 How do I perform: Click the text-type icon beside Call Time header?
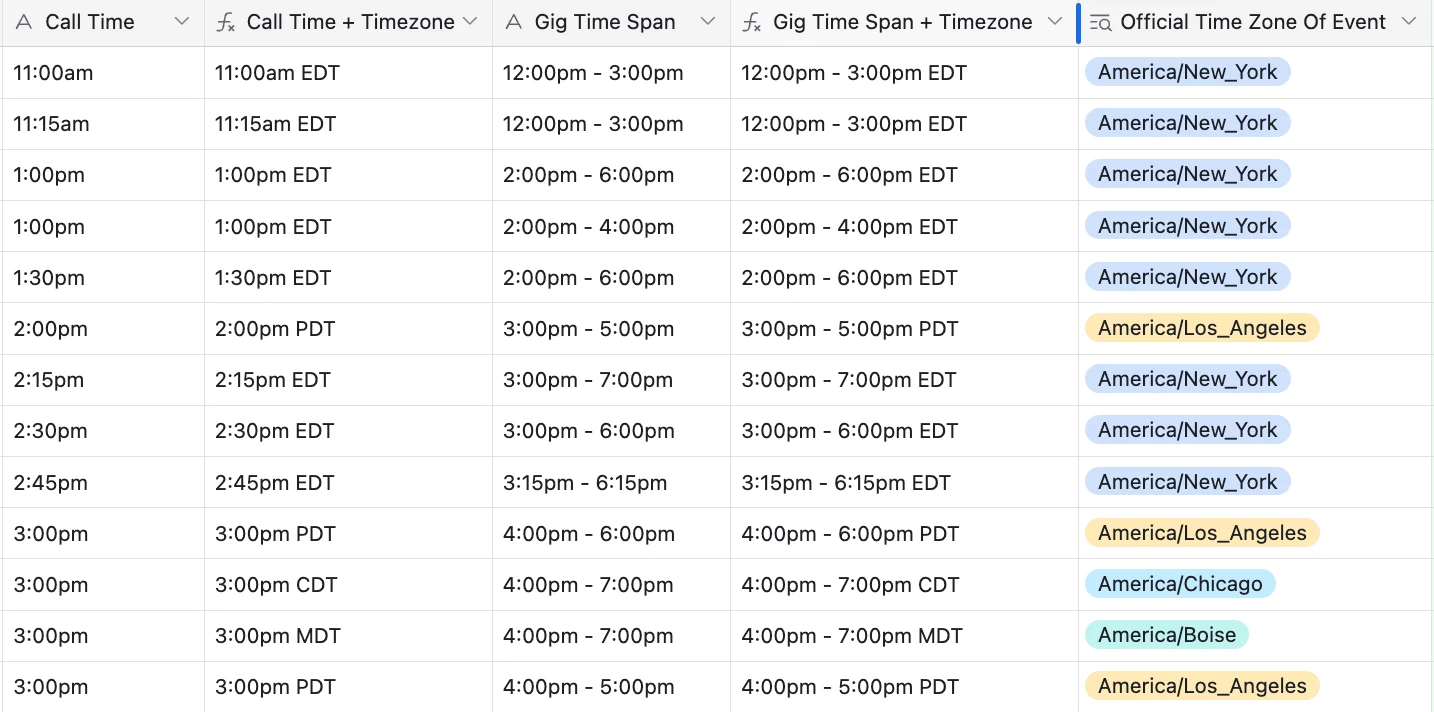(x=24, y=22)
